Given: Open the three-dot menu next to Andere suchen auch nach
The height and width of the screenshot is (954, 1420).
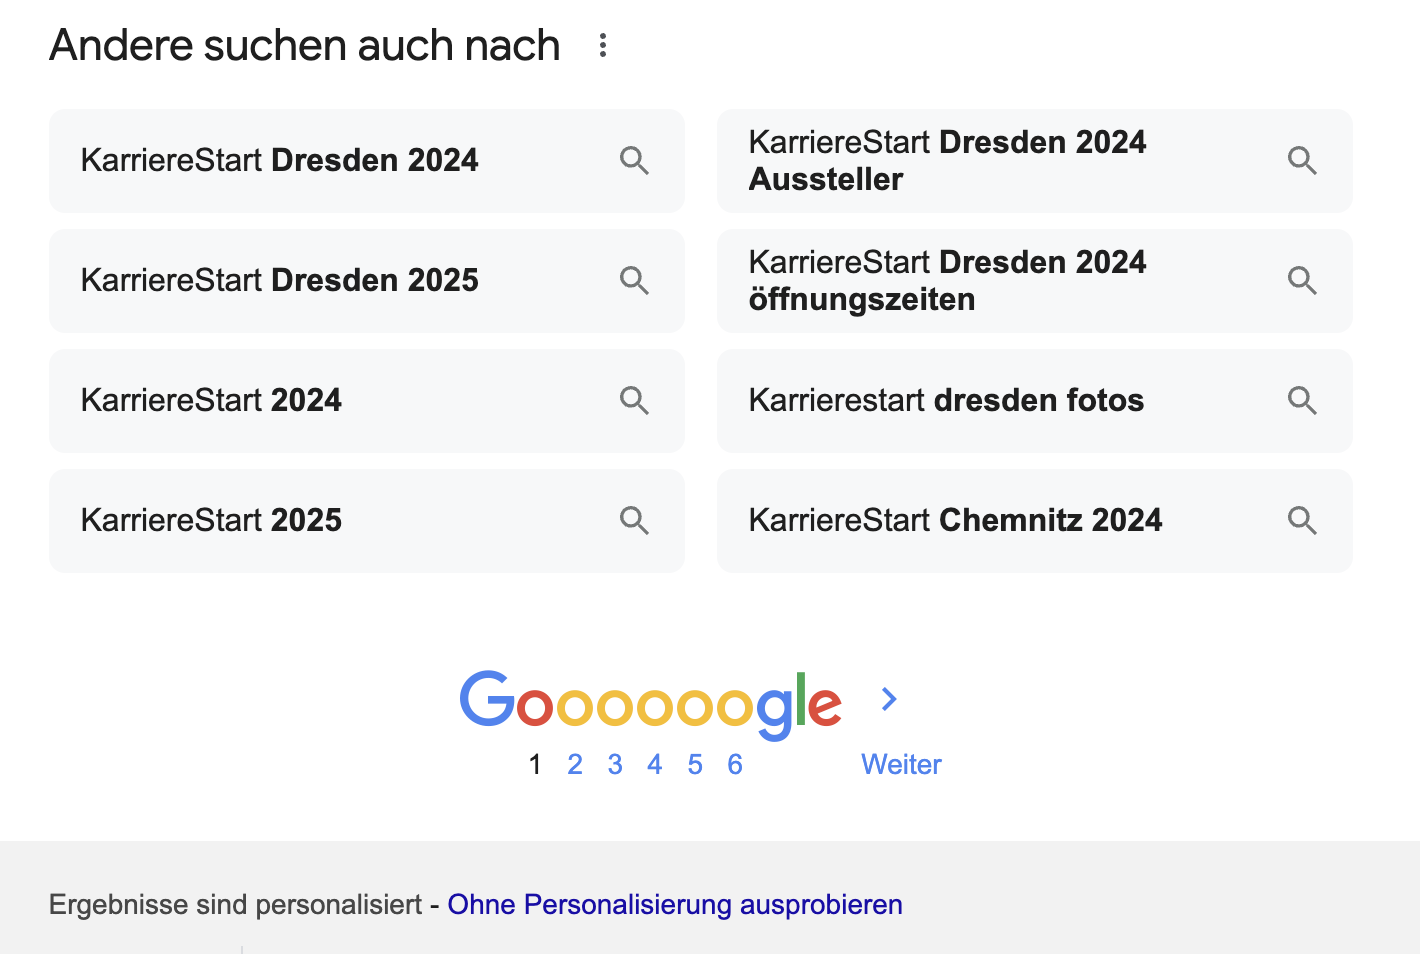Looking at the screenshot, I should coord(602,46).
